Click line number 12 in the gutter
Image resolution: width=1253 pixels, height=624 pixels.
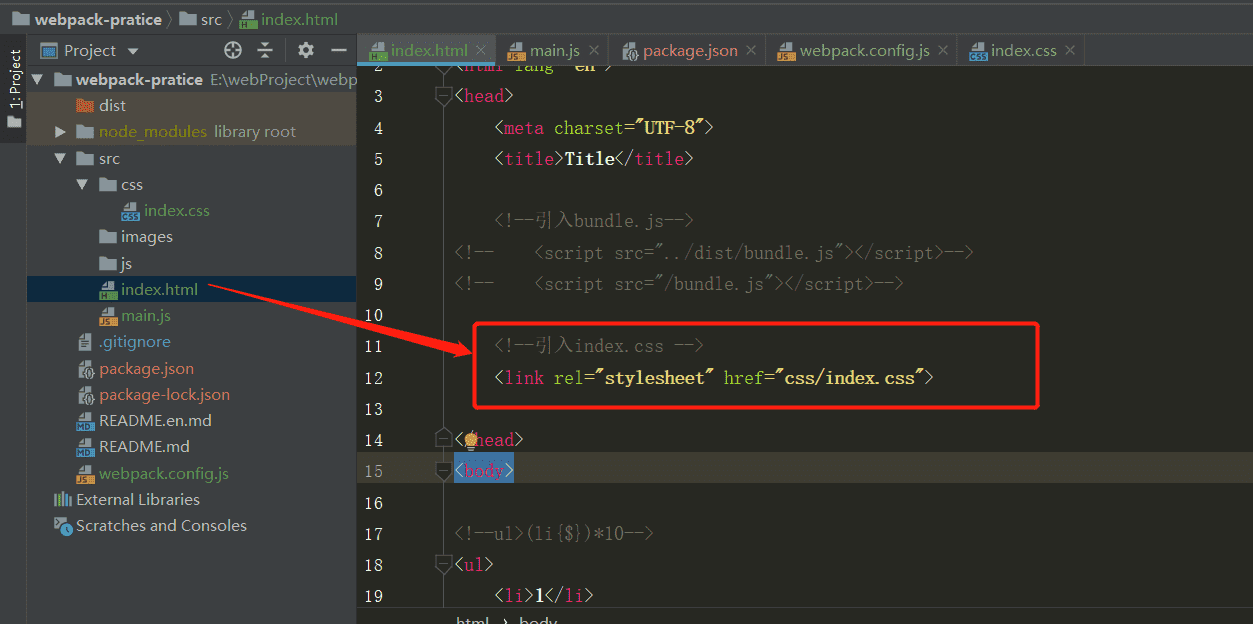[x=374, y=378]
